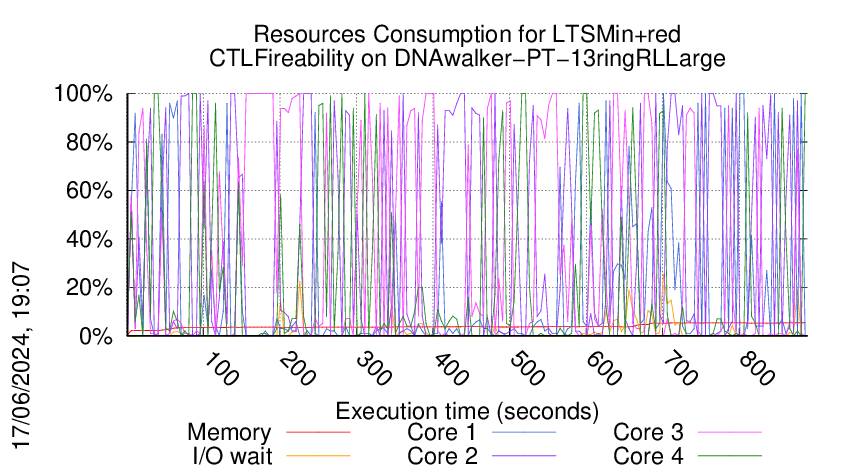Click the orange I/O wait legend line sample
Viewport: 850px width, 475px height.
318,456
